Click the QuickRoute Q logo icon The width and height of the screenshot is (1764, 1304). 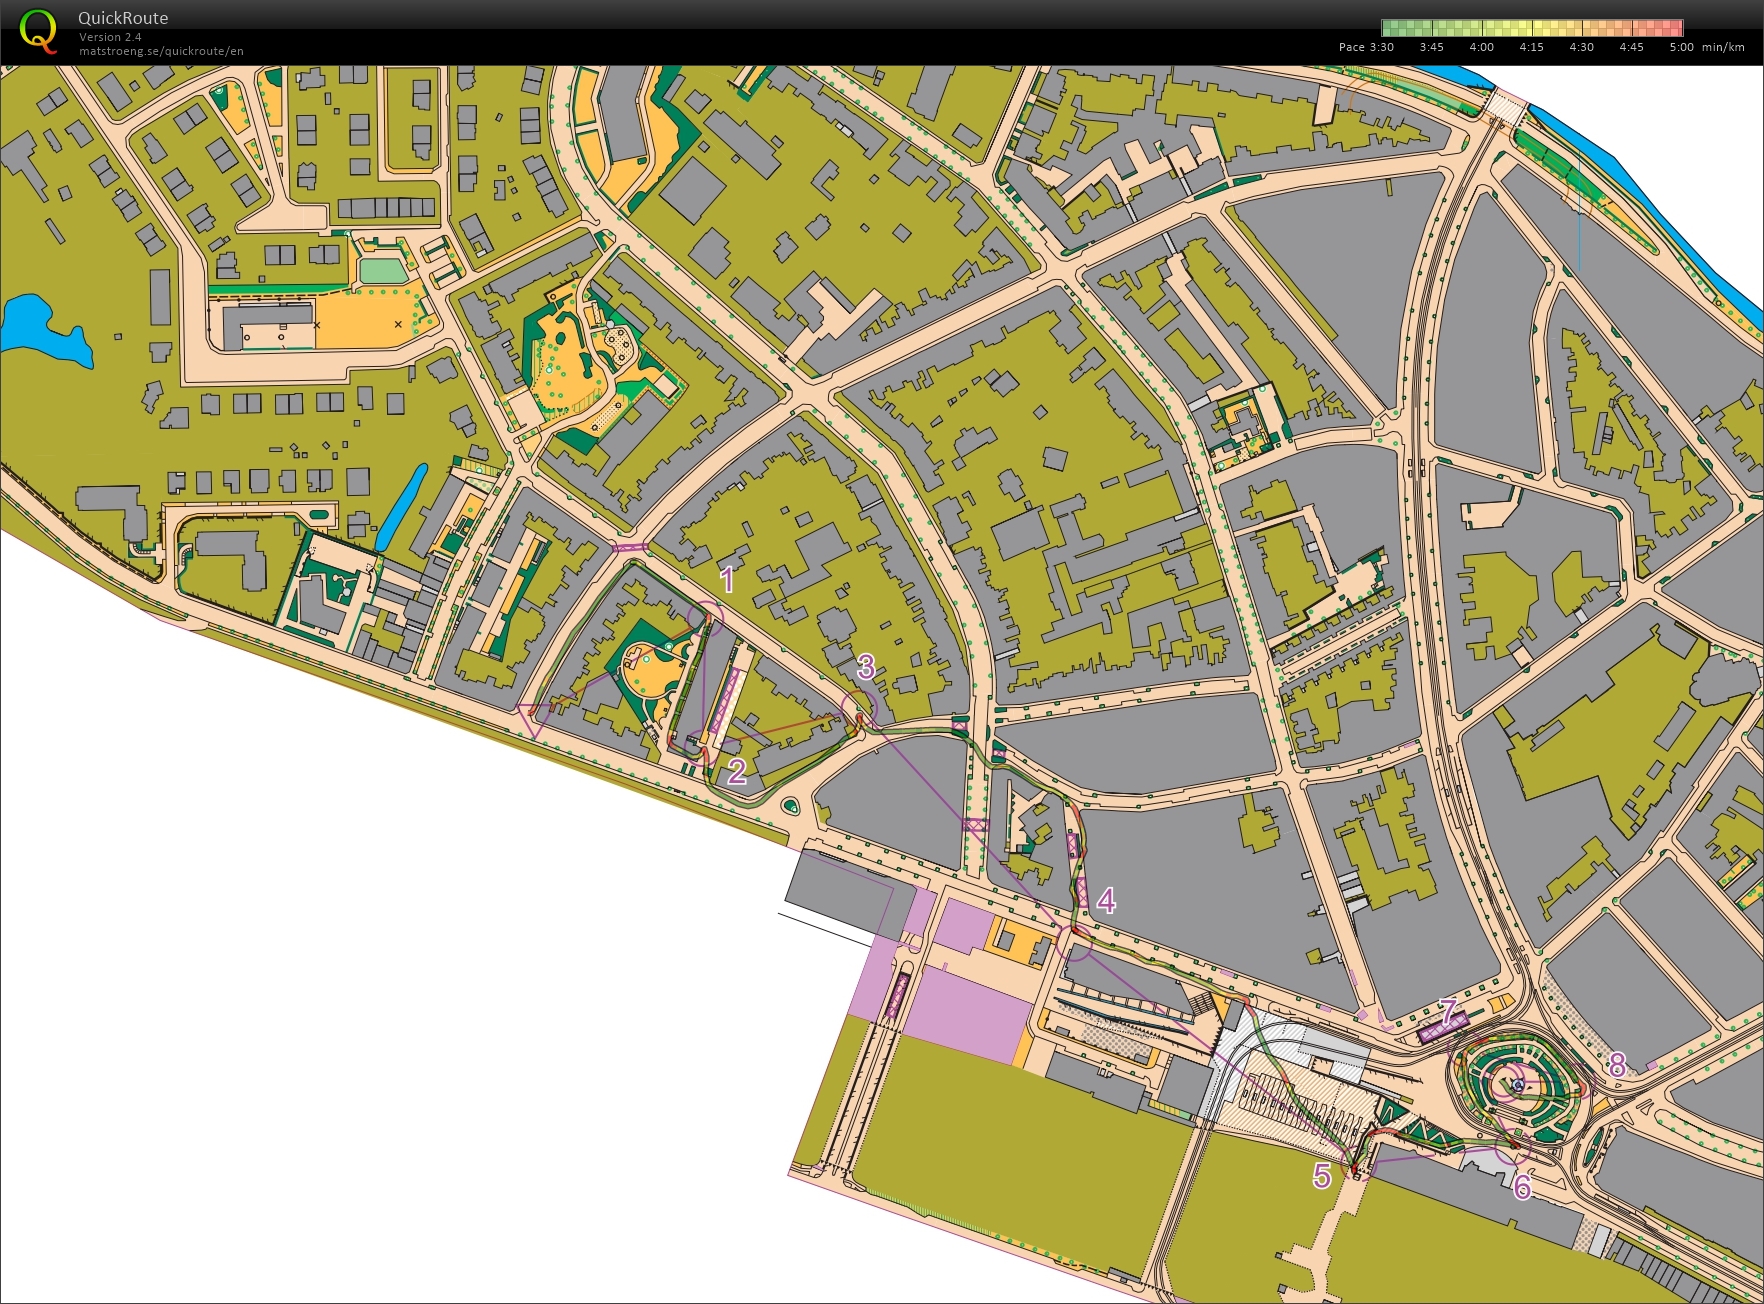tap(40, 30)
